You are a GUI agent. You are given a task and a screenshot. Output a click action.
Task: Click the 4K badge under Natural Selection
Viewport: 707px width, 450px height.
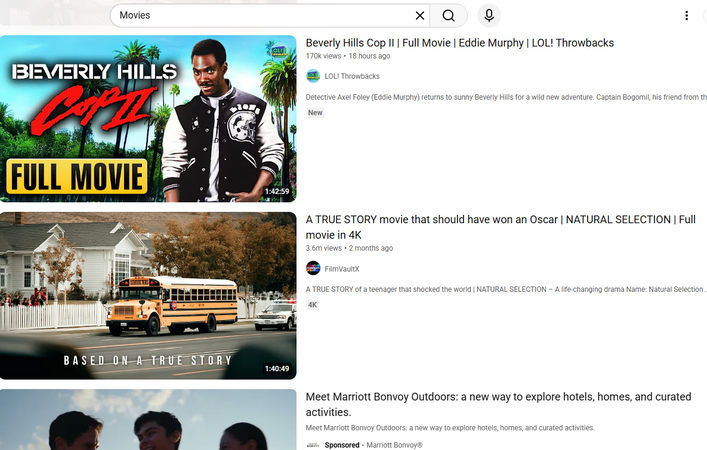pos(312,305)
